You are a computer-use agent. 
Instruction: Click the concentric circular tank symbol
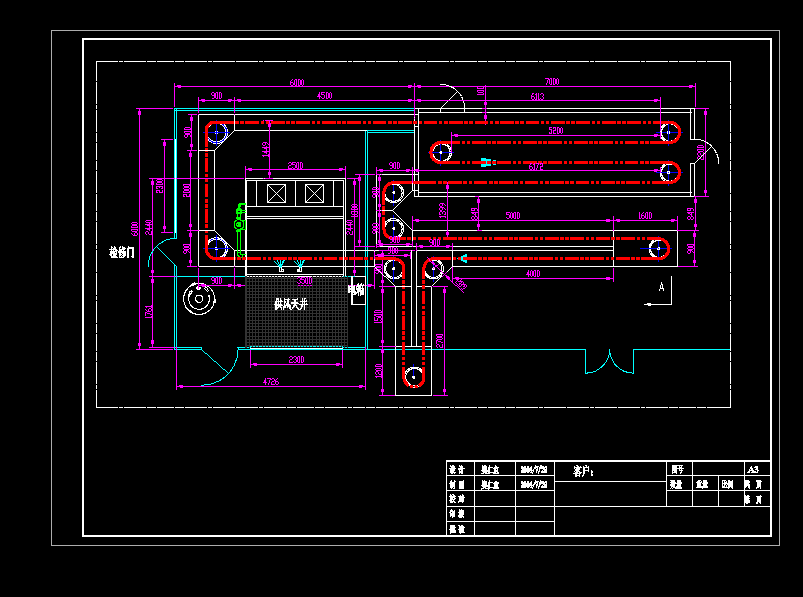199,298
